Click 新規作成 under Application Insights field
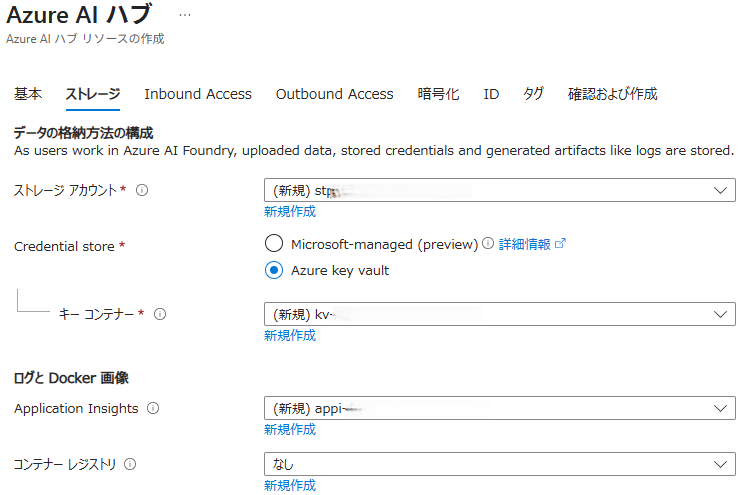Image resolution: width=746 pixels, height=495 pixels. [x=290, y=429]
